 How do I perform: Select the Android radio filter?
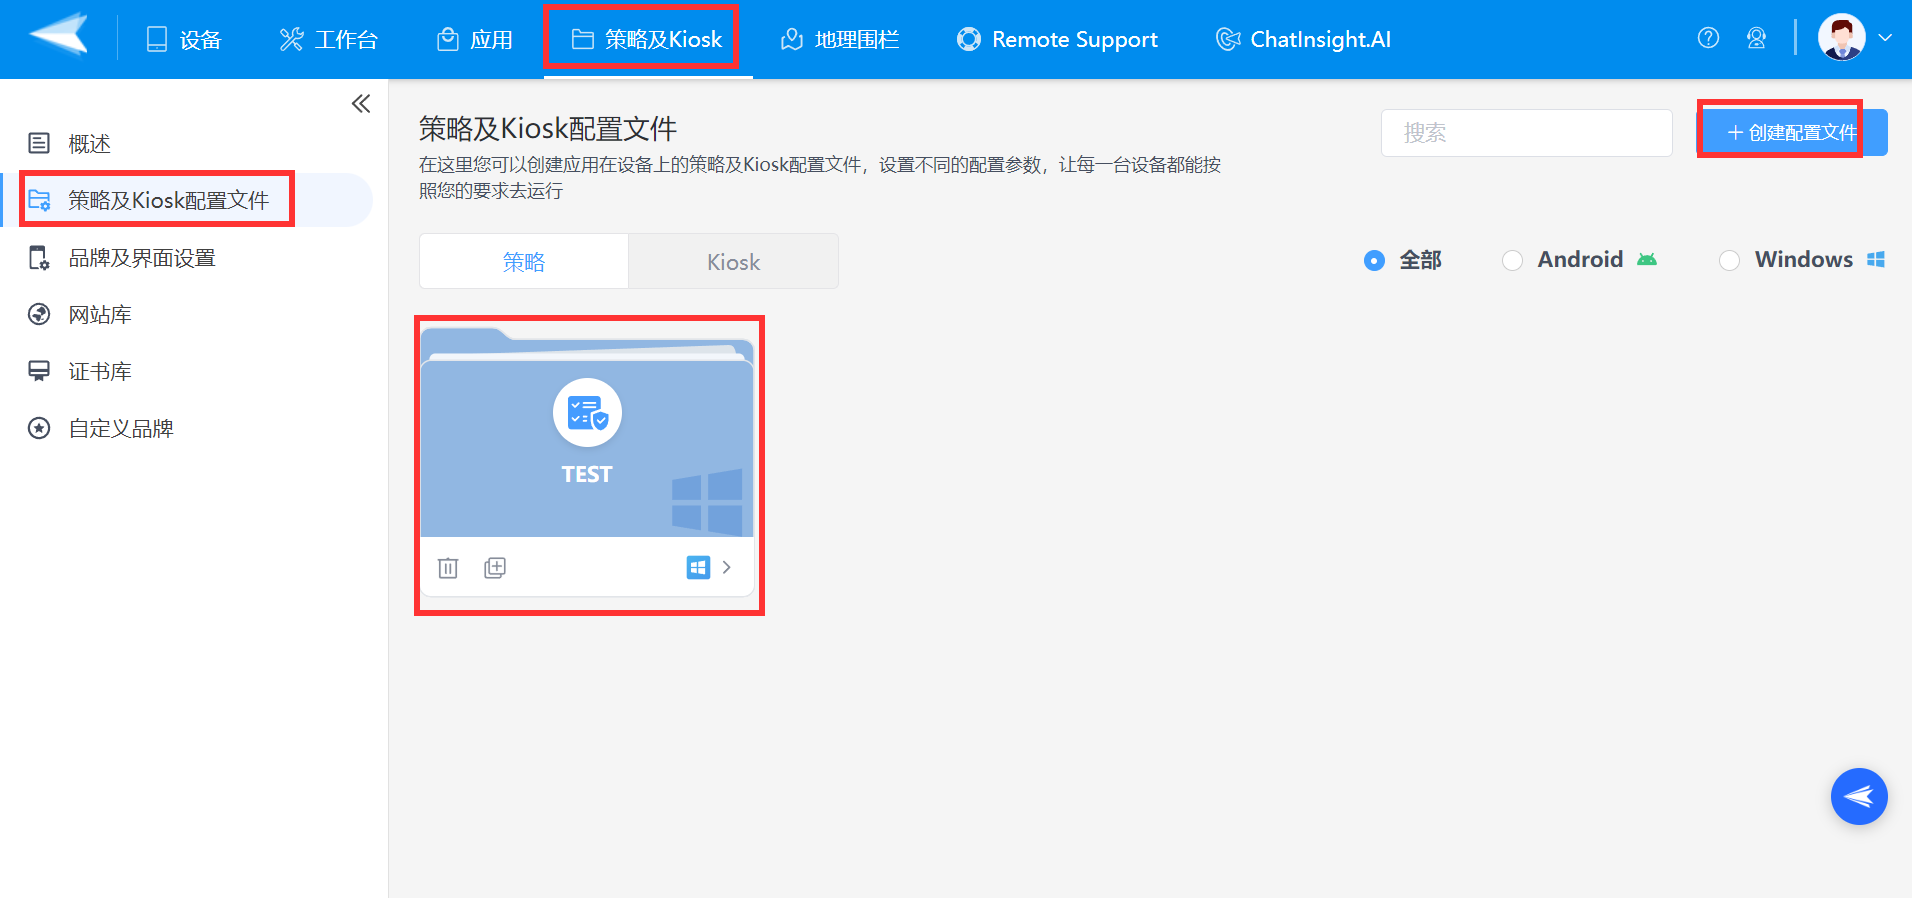[x=1513, y=260]
